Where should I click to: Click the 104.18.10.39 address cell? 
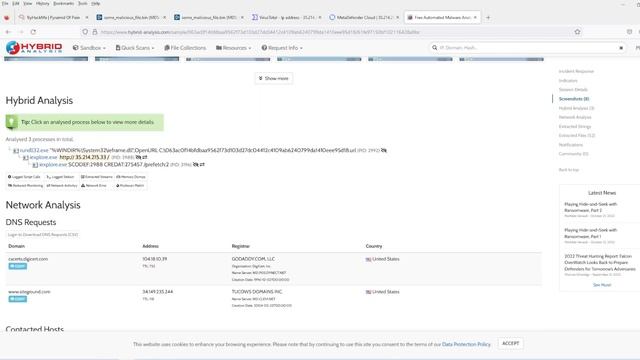[155, 259]
